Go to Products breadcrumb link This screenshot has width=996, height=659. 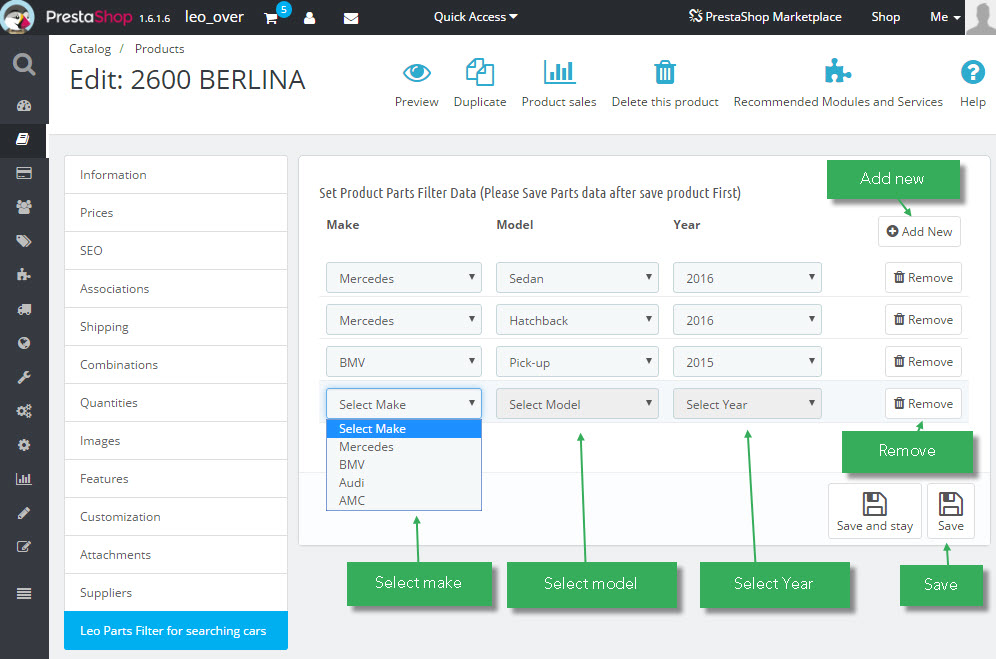[x=159, y=49]
